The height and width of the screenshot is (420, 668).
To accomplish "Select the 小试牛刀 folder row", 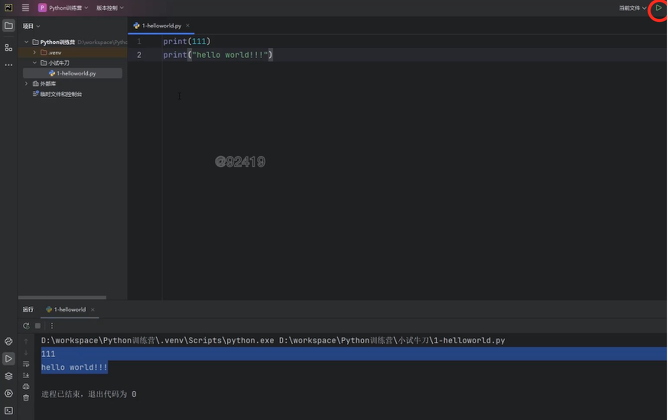I will pyautogui.click(x=72, y=63).
